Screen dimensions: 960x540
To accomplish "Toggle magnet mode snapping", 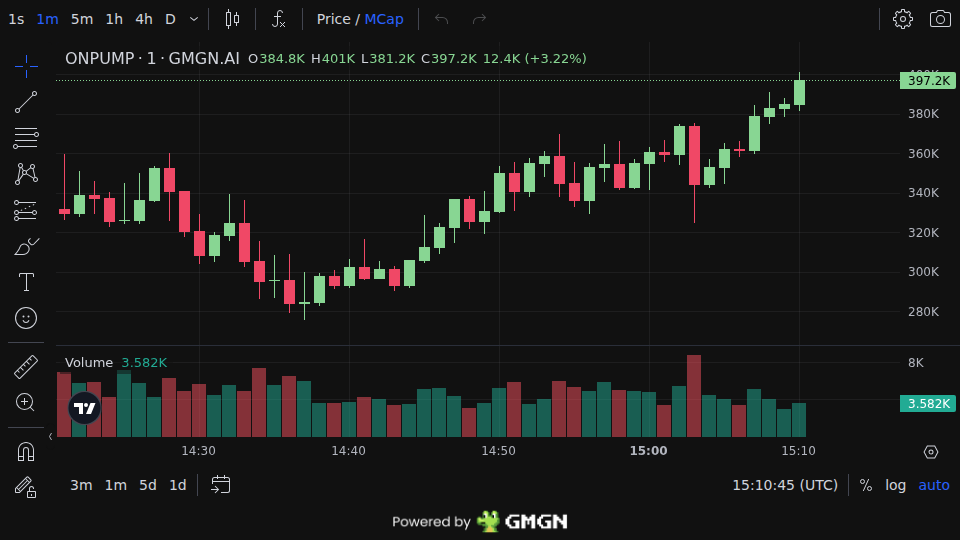I will [x=26, y=451].
